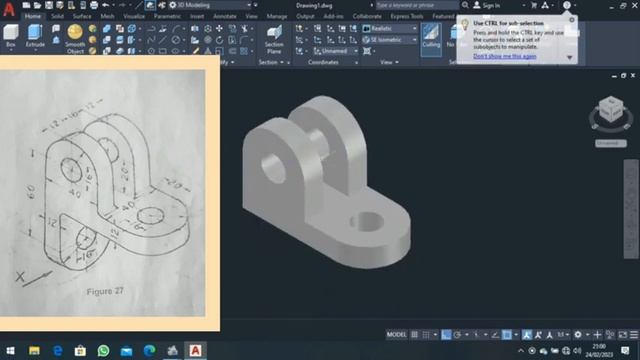Screen dimensions: 640x360
Task: Open File Explorer from the taskbar
Action: tap(34, 351)
